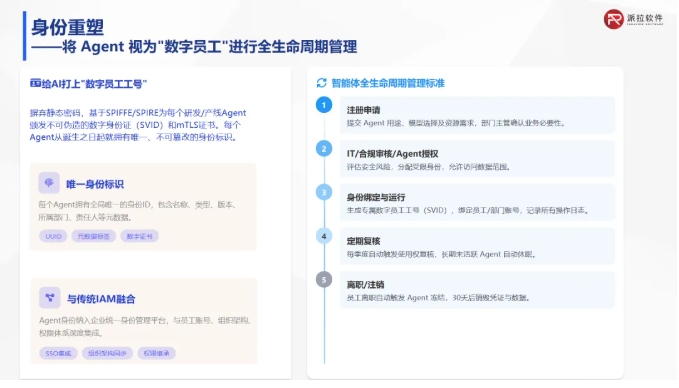679x388 pixels.
Task: Click the 组织架构同步 tag
Action: [107, 353]
